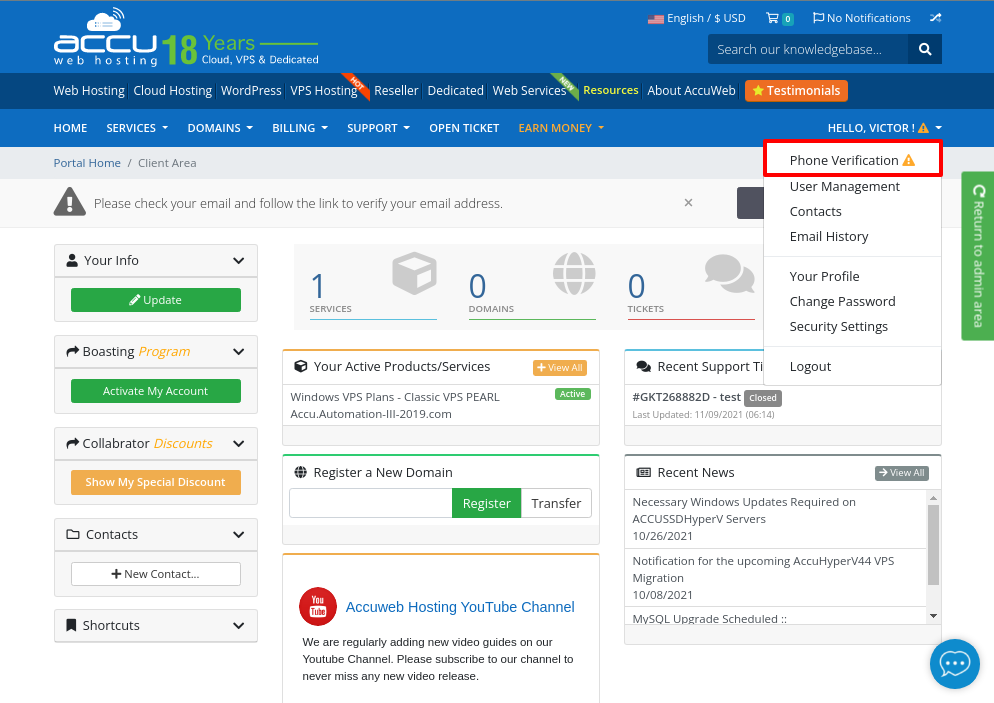Image resolution: width=994 pixels, height=703 pixels.
Task: Click the Recent Support Tickets chat icon
Action: (x=643, y=366)
